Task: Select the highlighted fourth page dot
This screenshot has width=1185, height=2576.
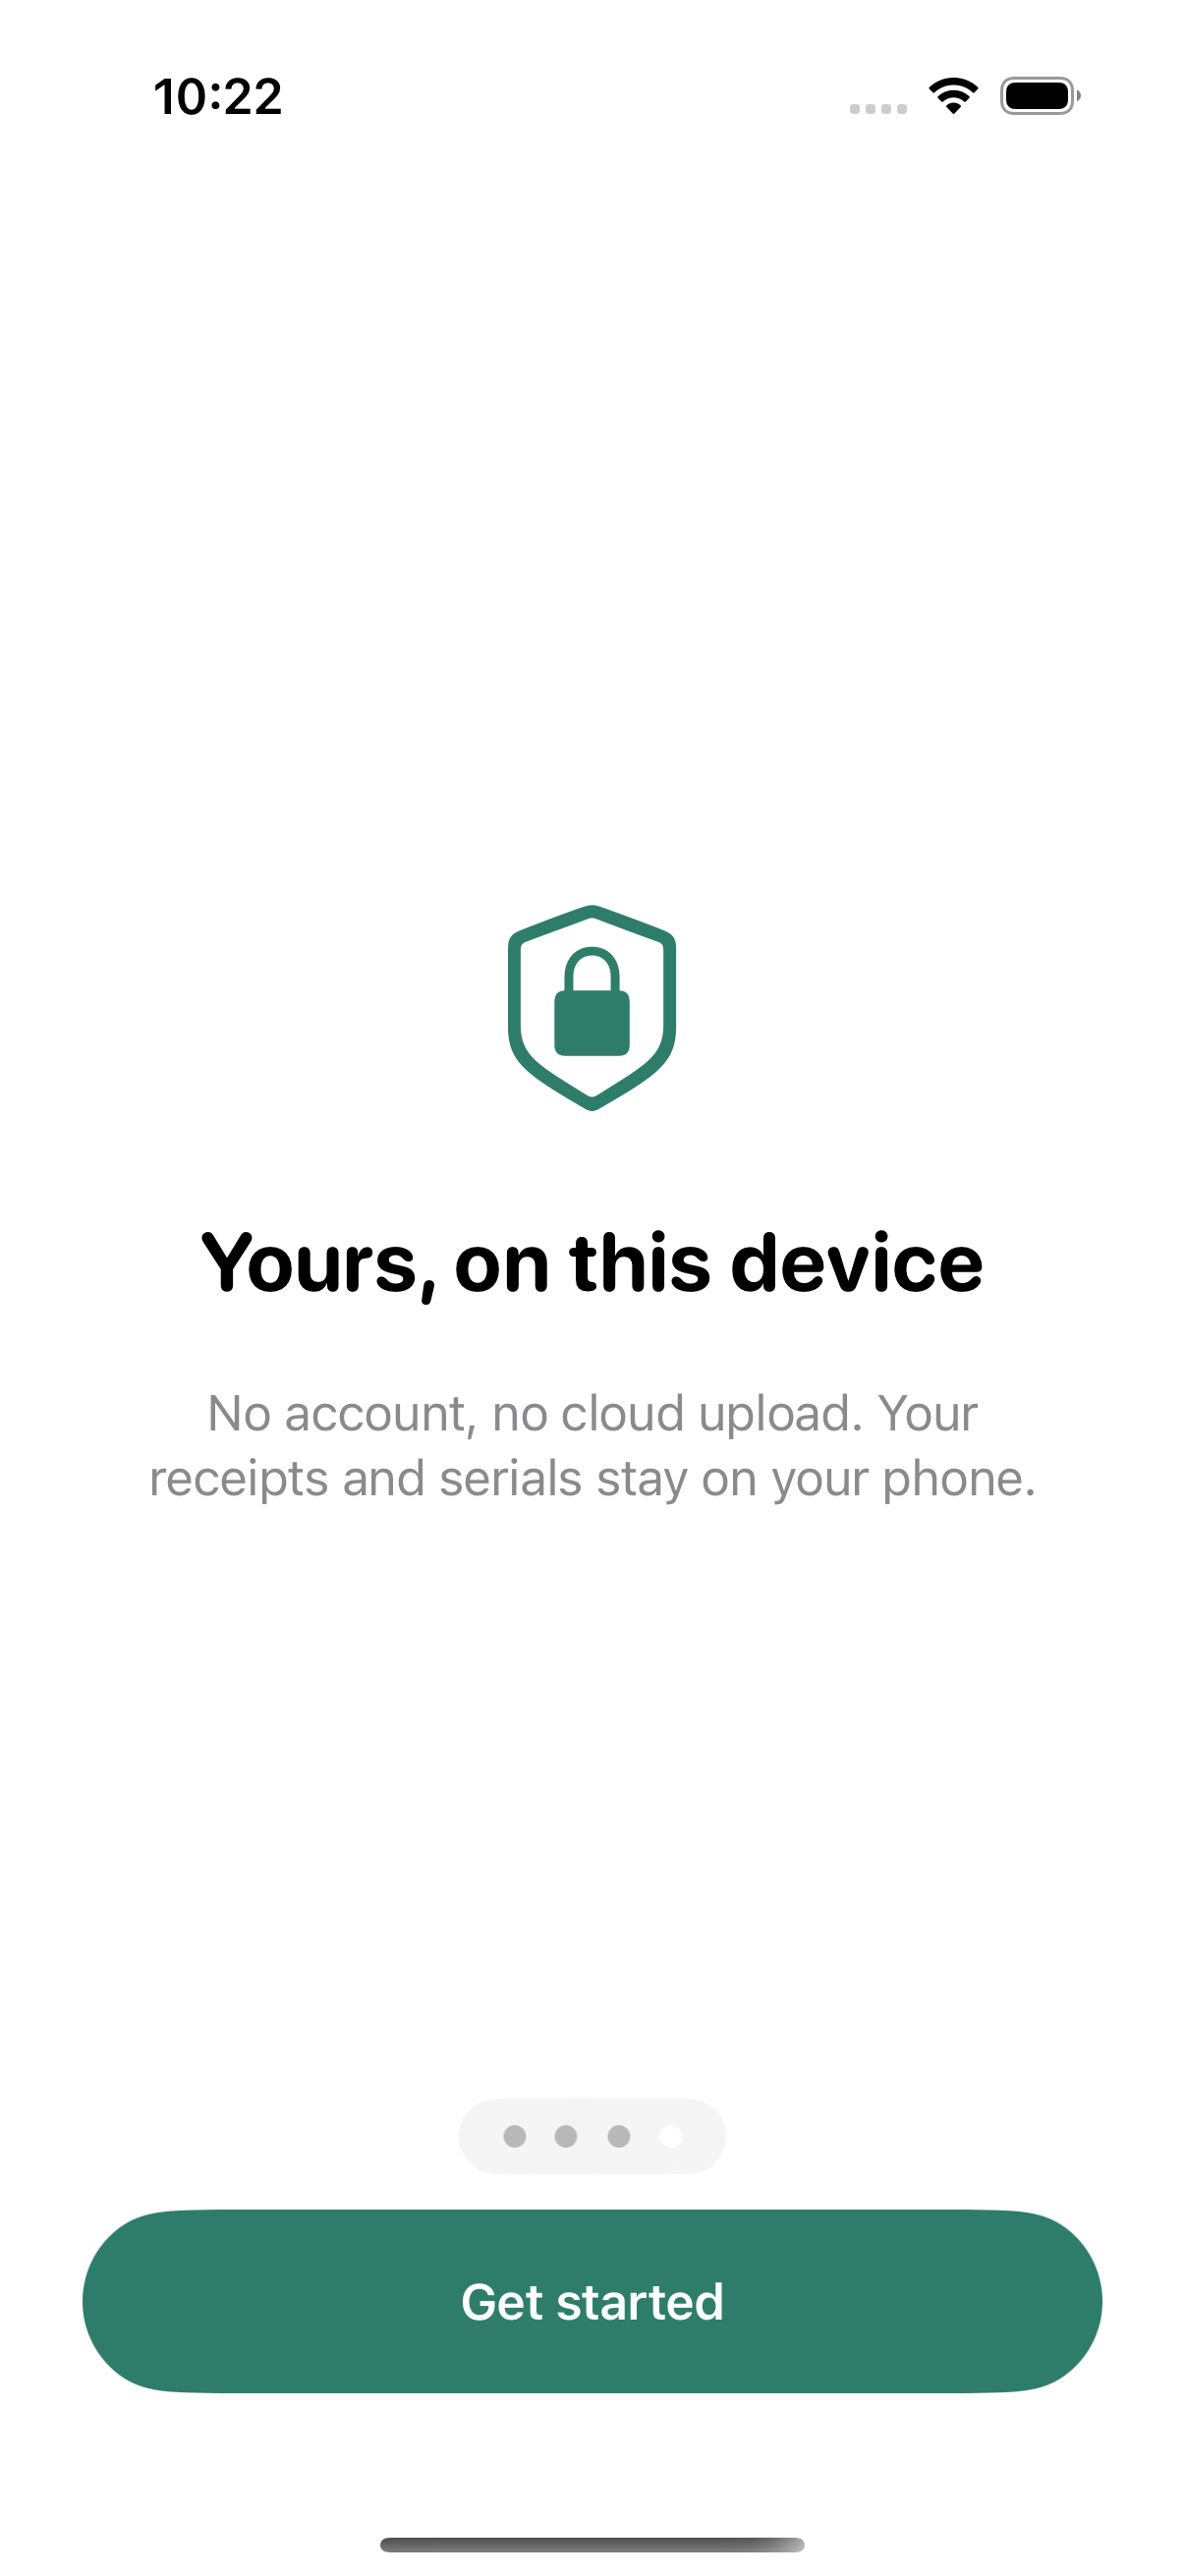Action: click(671, 2136)
